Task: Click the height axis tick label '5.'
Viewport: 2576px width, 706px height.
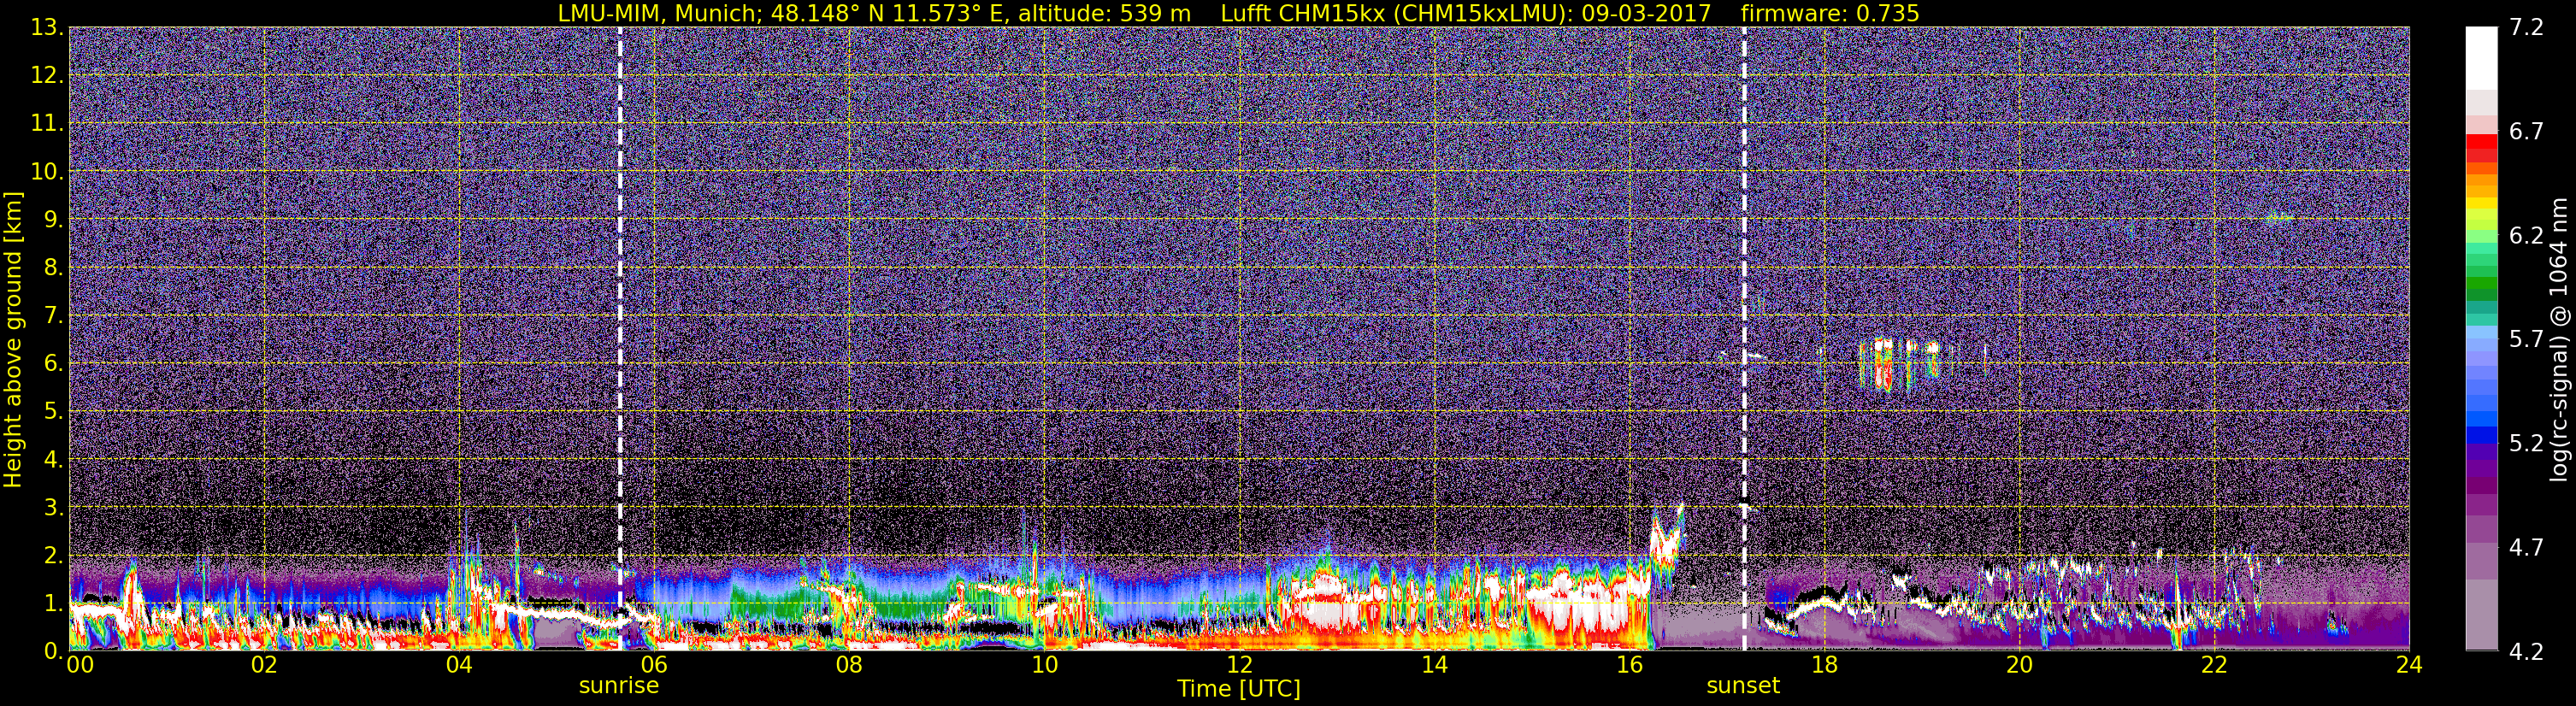Action: tap(53, 412)
